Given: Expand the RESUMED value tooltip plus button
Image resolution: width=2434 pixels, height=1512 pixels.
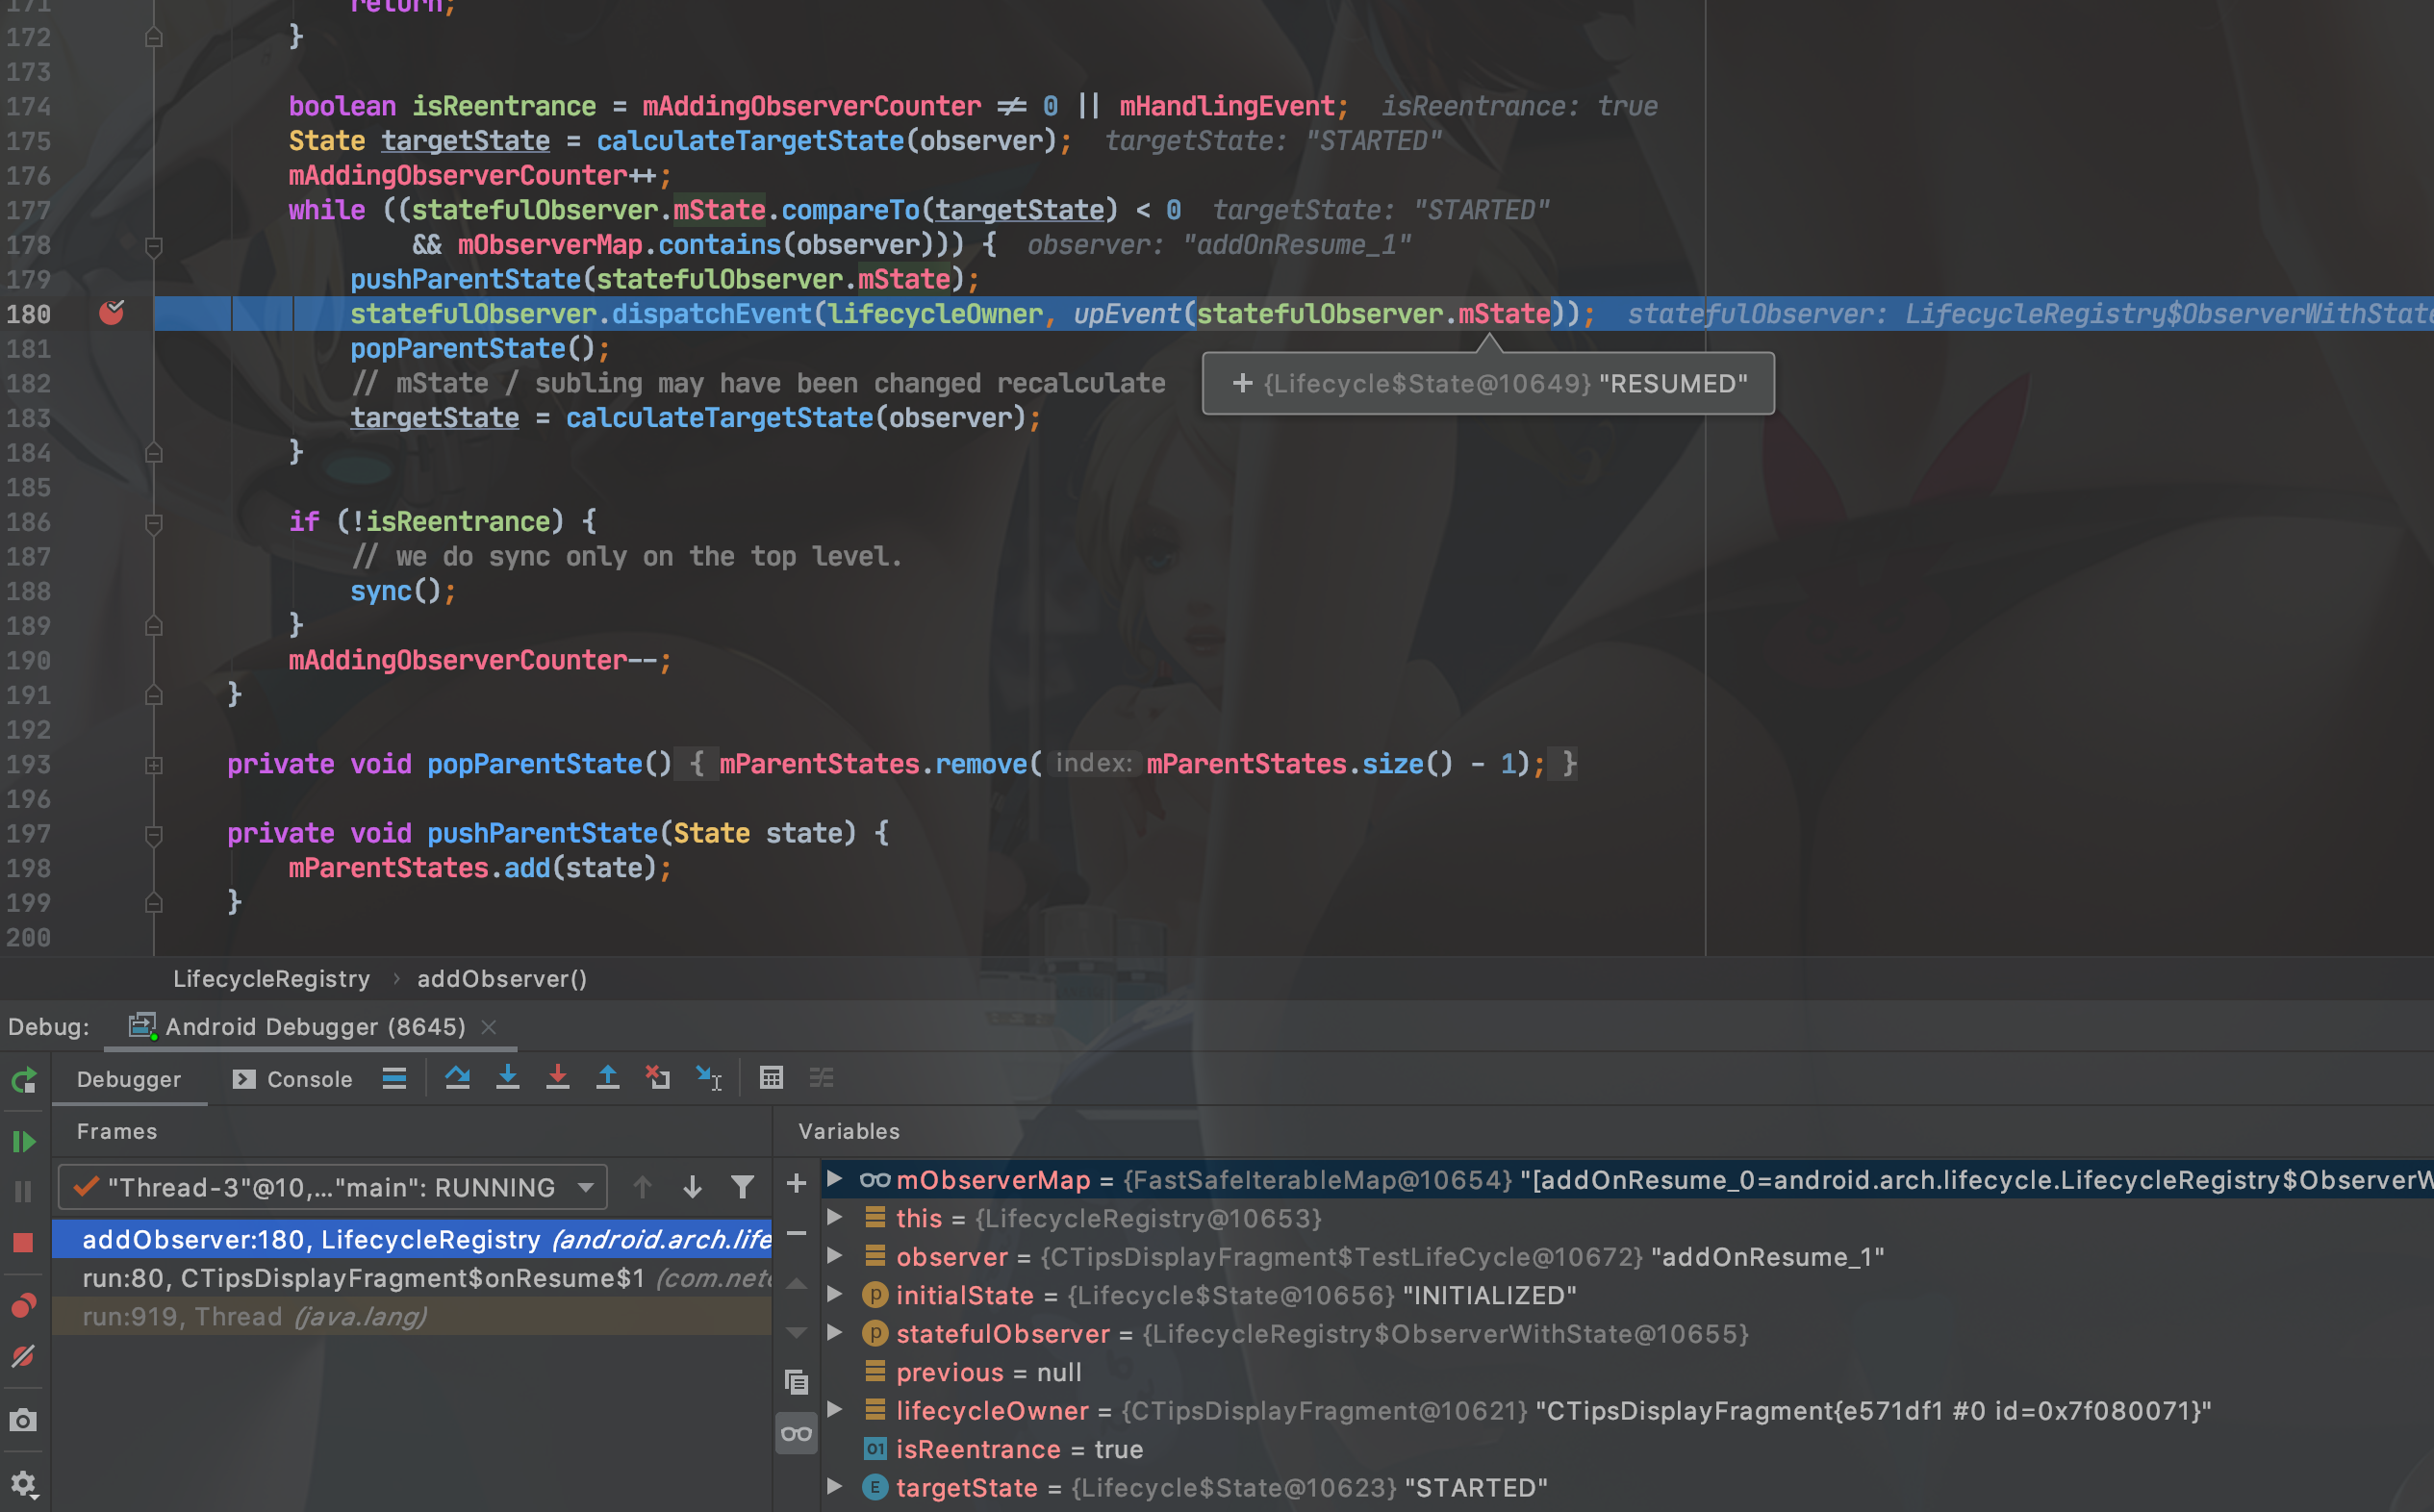Looking at the screenshot, I should (x=1242, y=383).
